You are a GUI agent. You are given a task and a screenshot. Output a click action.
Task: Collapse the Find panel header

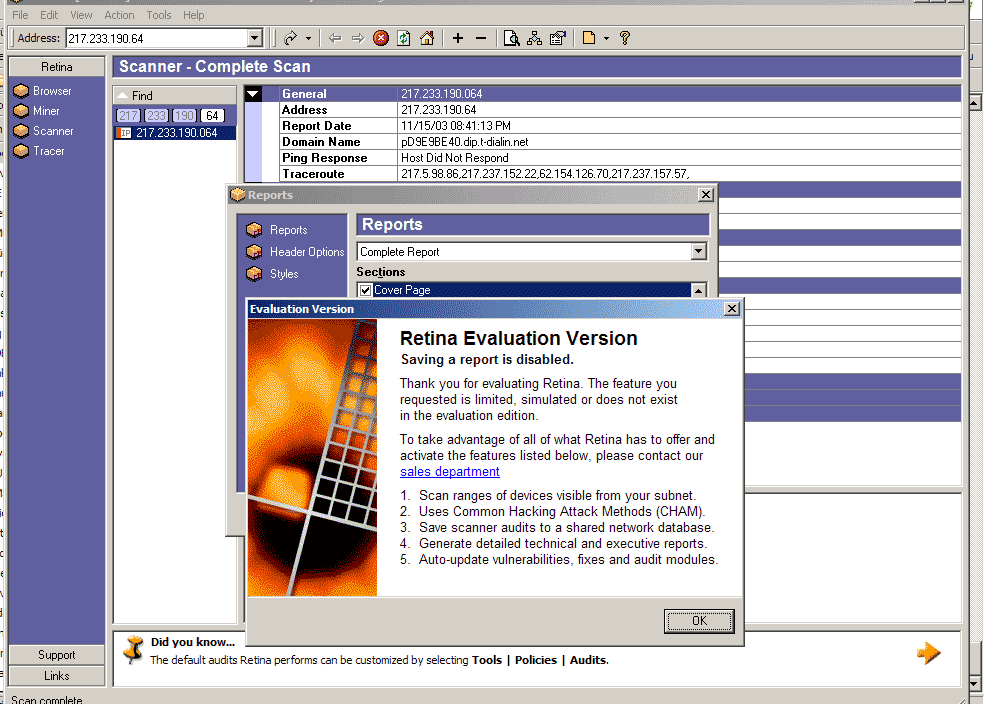point(174,95)
